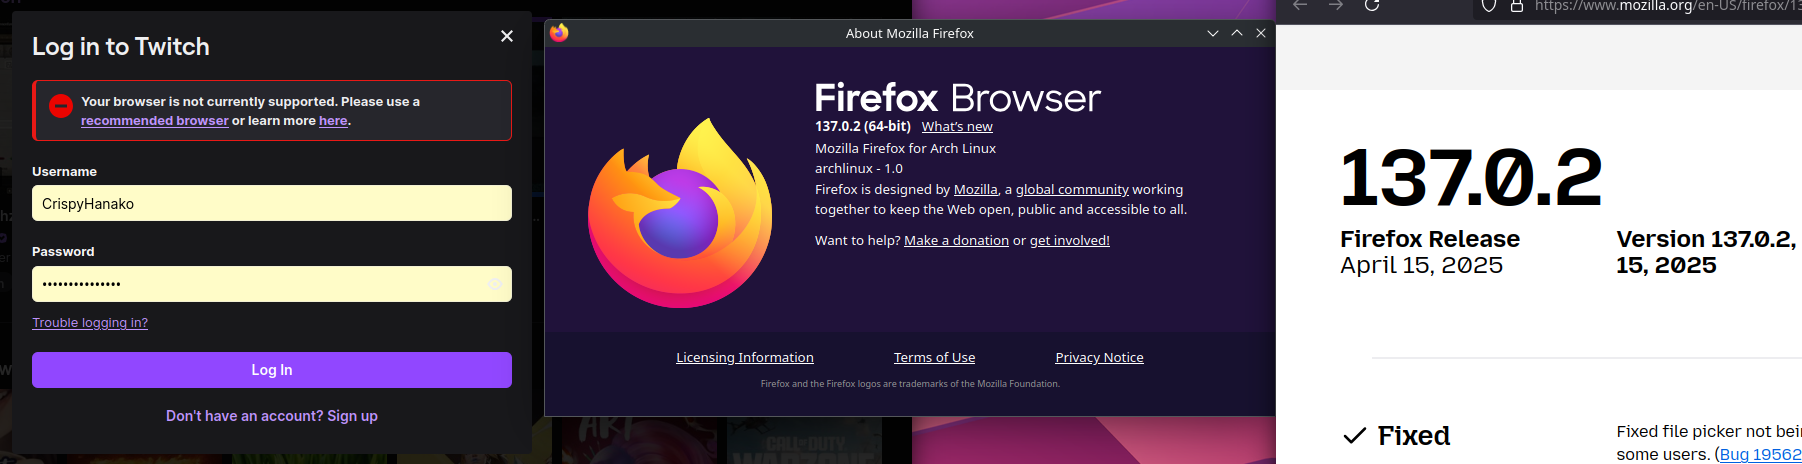Click the About Mozilla Firefox title text
This screenshot has width=1802, height=464.
click(x=909, y=33)
